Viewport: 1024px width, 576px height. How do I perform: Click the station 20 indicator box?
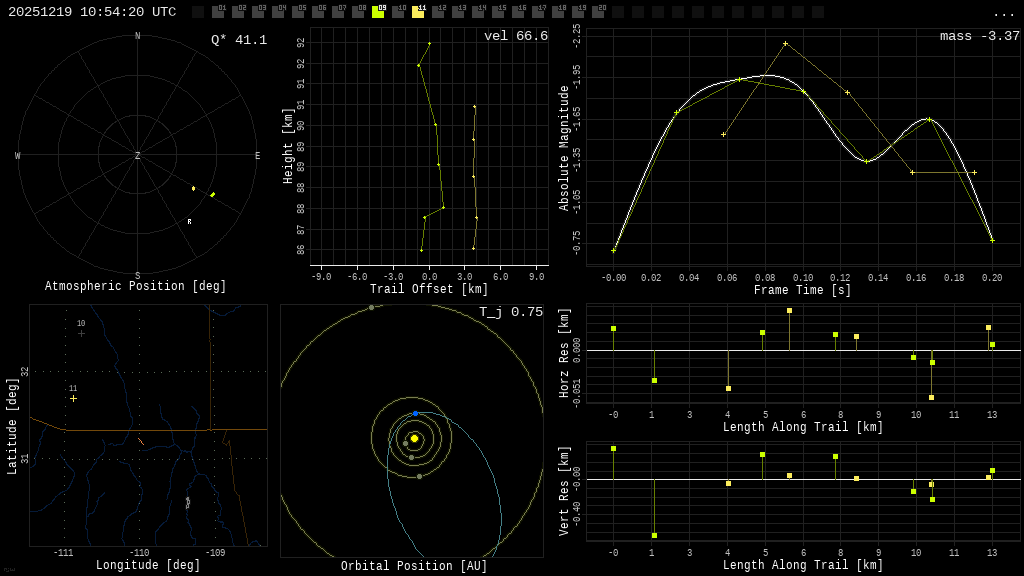pyautogui.click(x=598, y=11)
